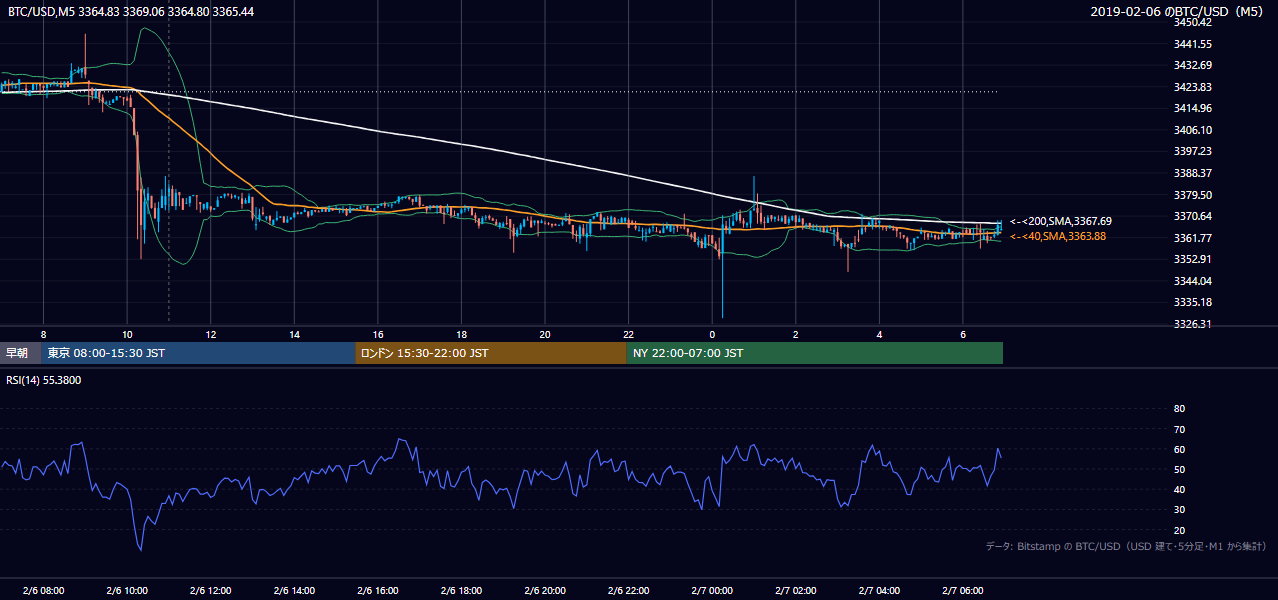Click the 2/7 04:00 time axis label

pos(879,591)
